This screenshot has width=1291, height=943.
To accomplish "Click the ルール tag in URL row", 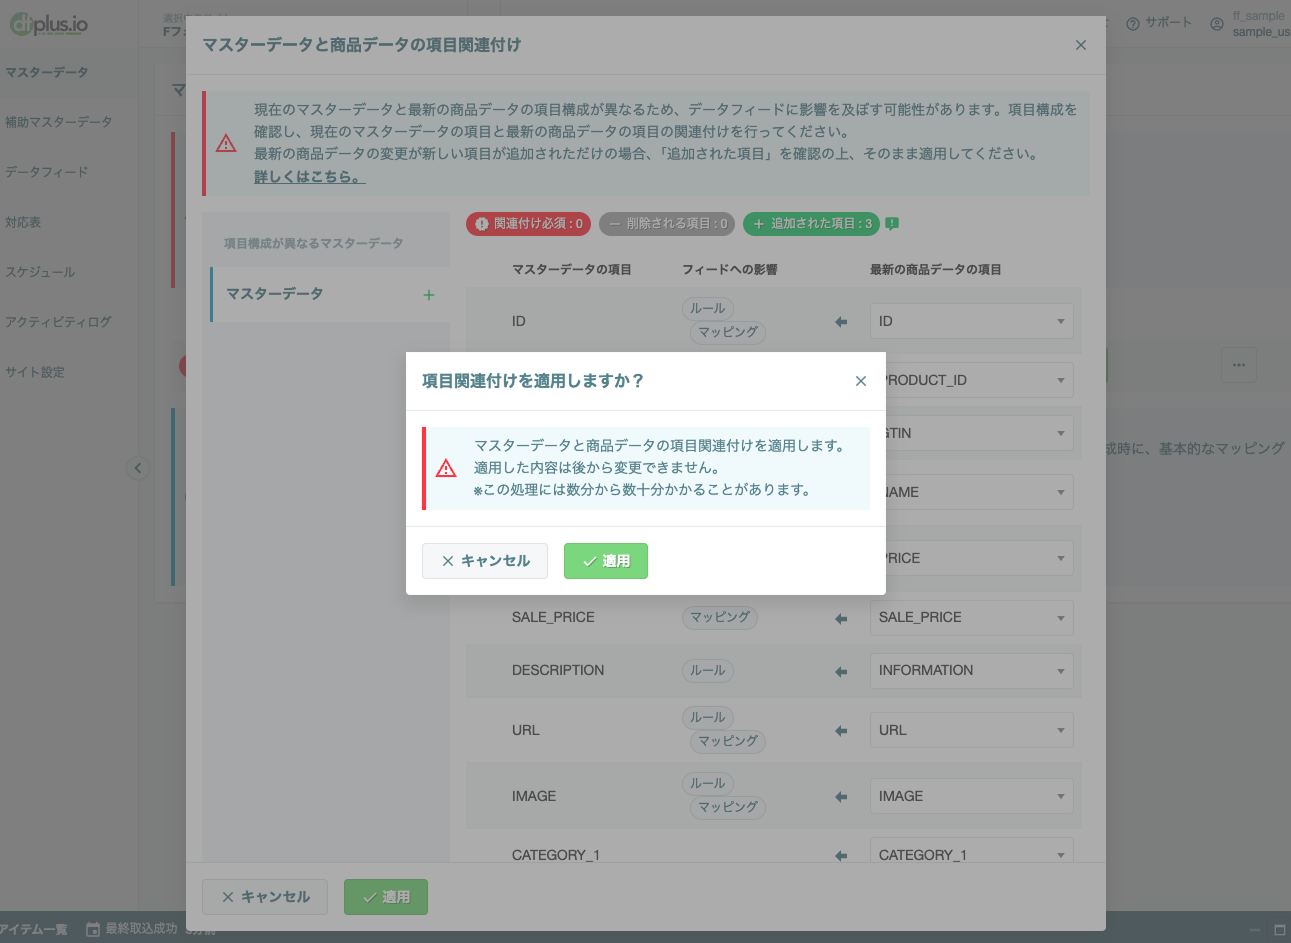I will point(708,717).
